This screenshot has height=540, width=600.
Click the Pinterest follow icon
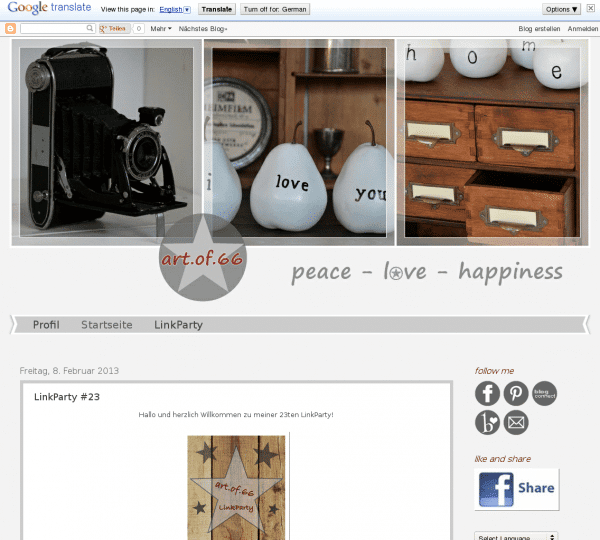coord(516,394)
